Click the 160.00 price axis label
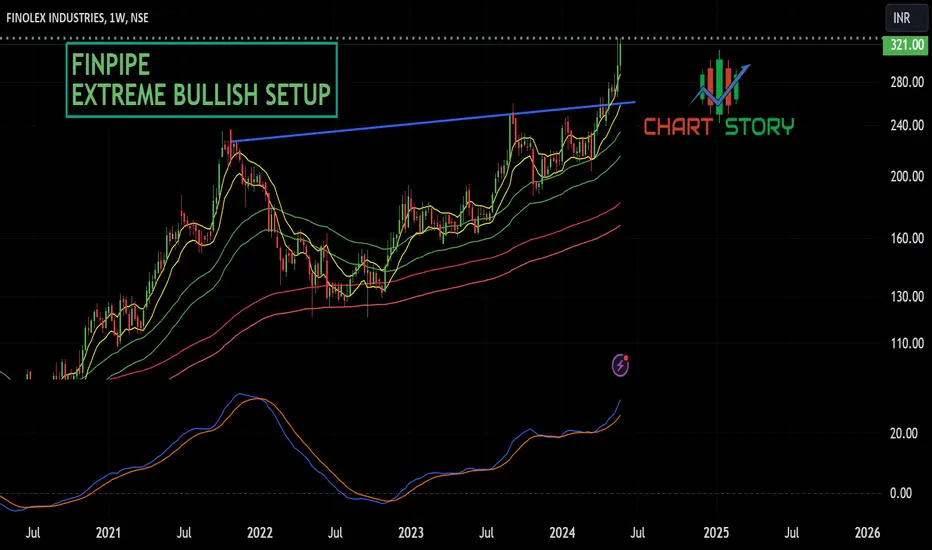Viewport: 932px width, 550px height. point(907,238)
